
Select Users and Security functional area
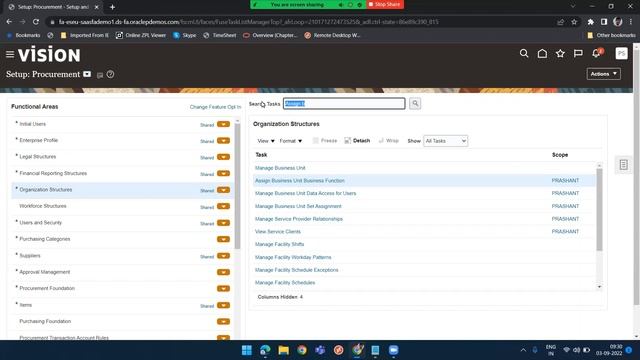coord(40,222)
